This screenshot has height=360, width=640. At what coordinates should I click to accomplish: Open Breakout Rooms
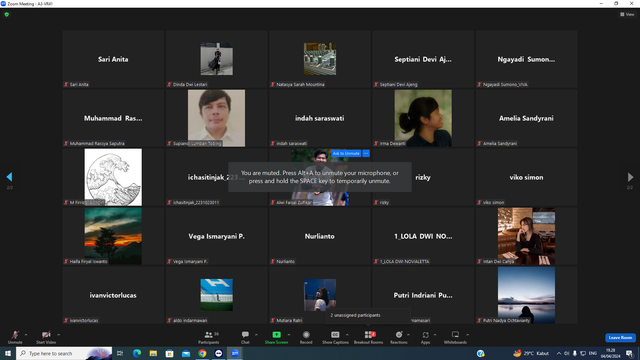[368, 337]
